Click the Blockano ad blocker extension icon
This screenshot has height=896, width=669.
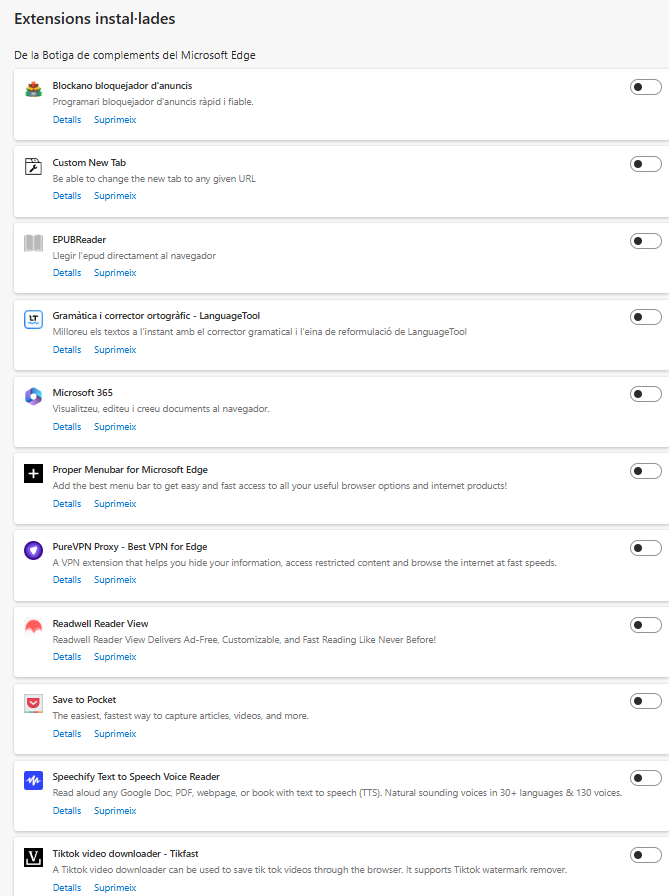[34, 90]
